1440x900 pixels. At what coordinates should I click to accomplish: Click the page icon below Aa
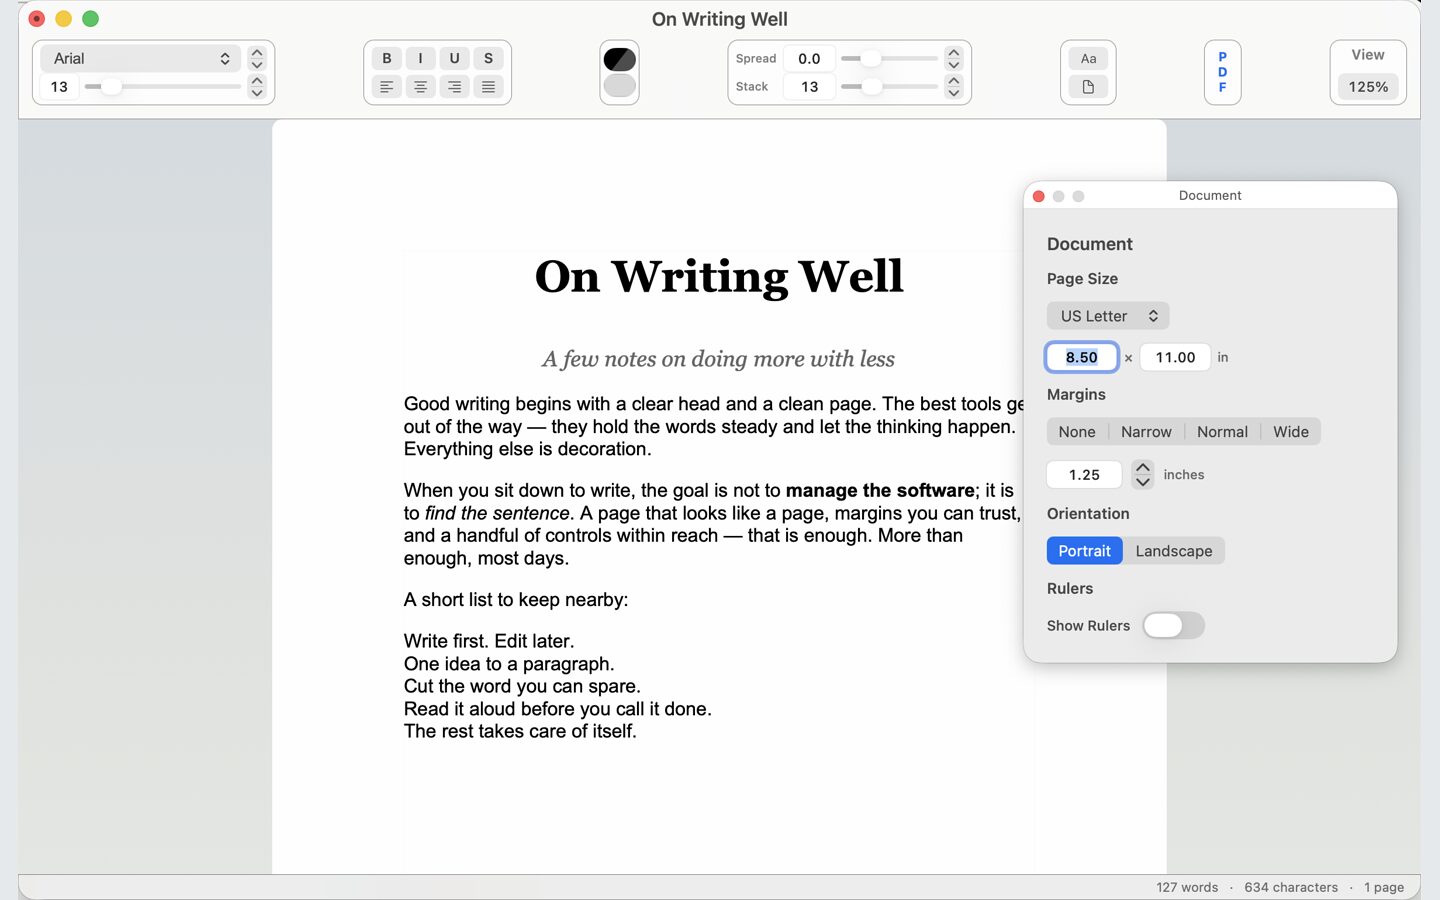1088,87
